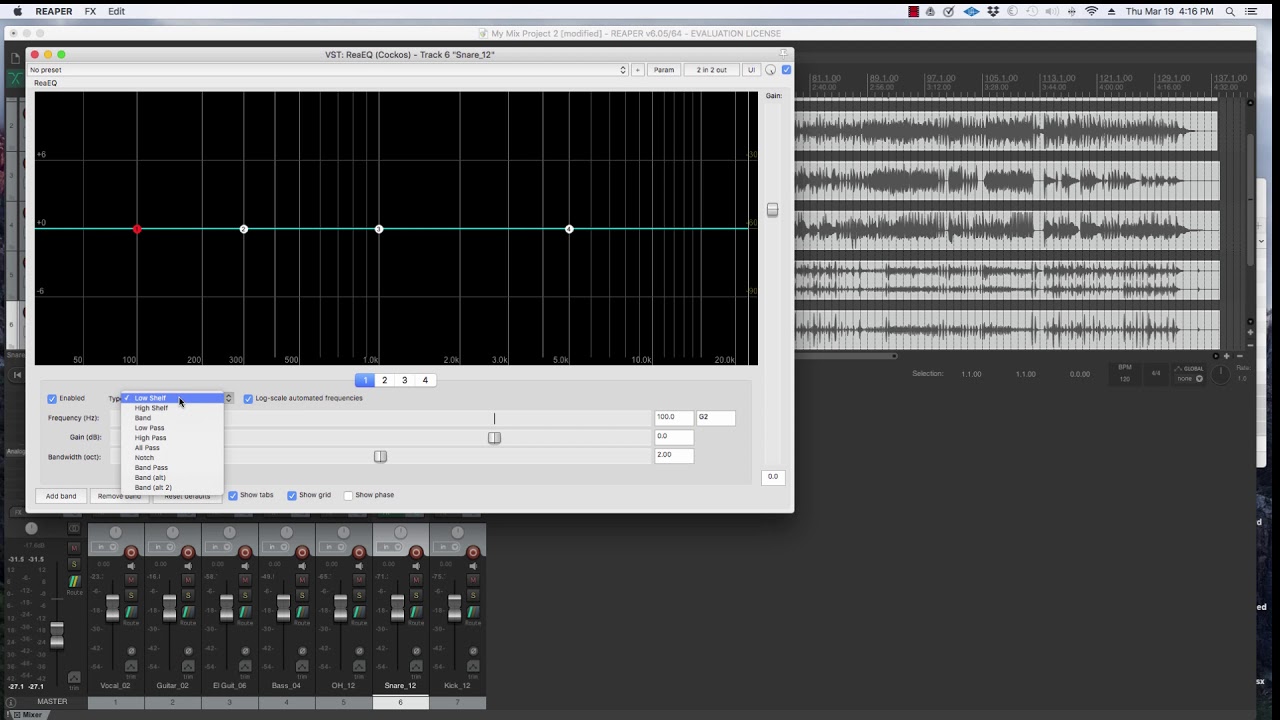Switch to EQ band tab 3
The height and width of the screenshot is (720, 1280).
click(x=404, y=380)
